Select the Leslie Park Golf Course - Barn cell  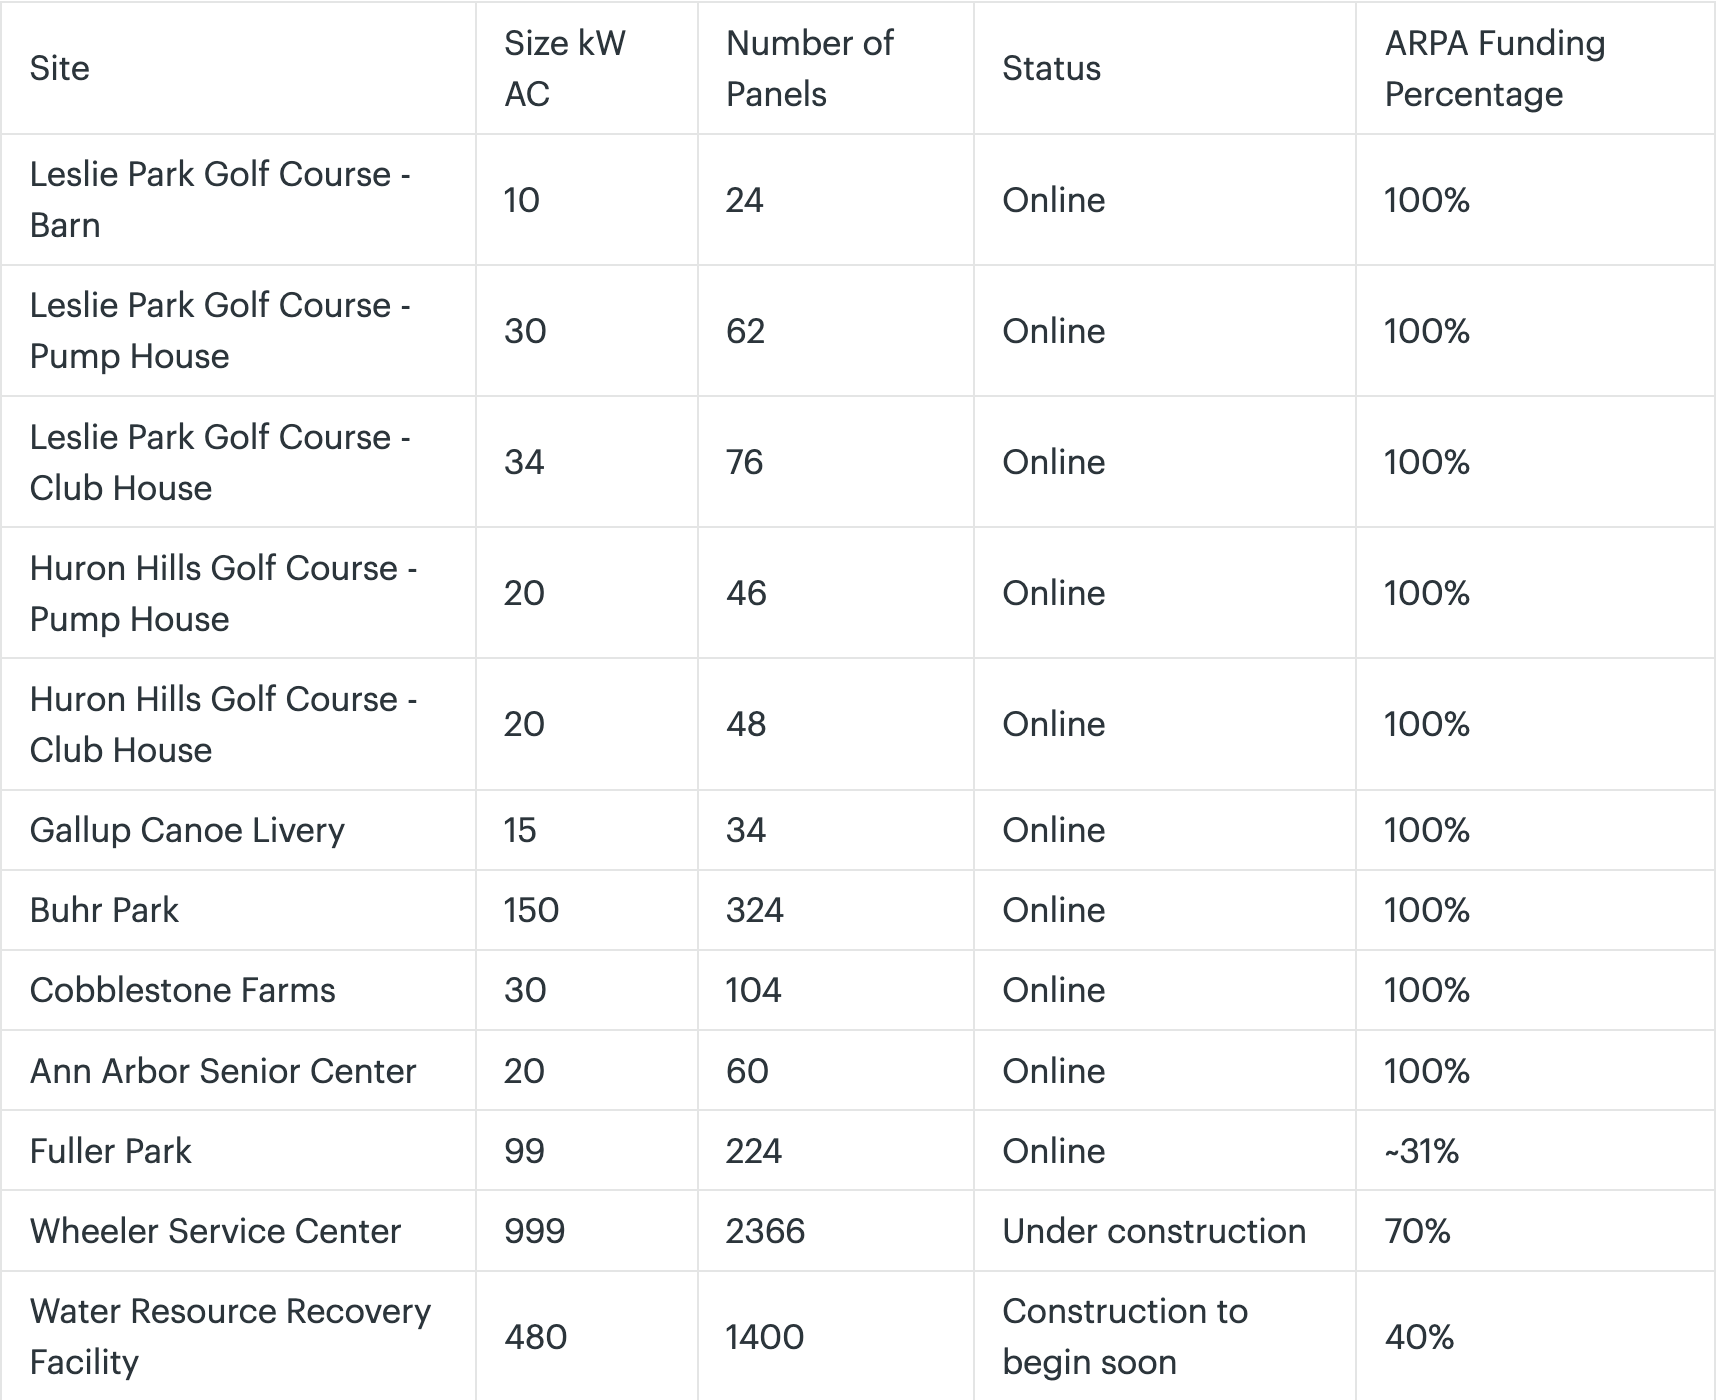(238, 200)
